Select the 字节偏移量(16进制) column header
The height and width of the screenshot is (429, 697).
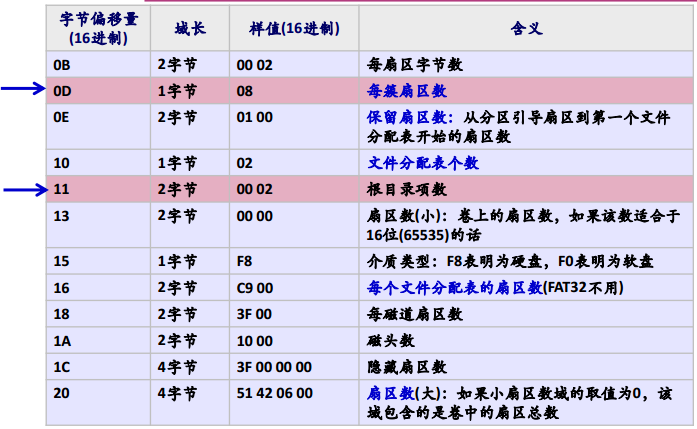coord(94,29)
